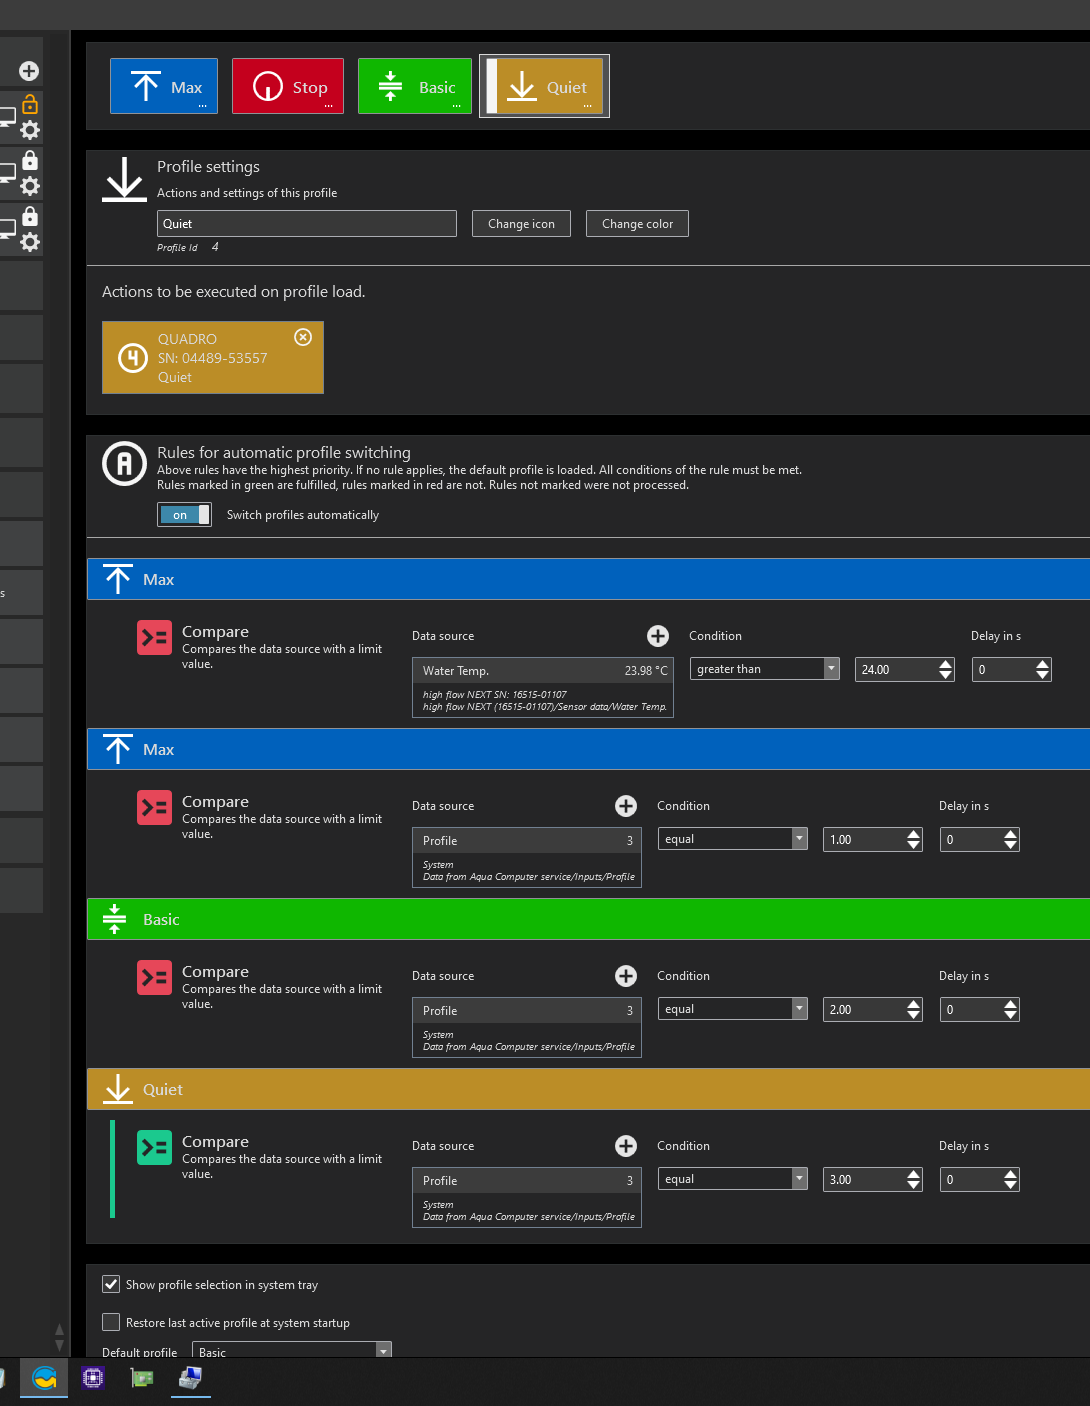This screenshot has height=1406, width=1090.
Task: Enable Restore last active profile at startup
Action: (111, 1322)
